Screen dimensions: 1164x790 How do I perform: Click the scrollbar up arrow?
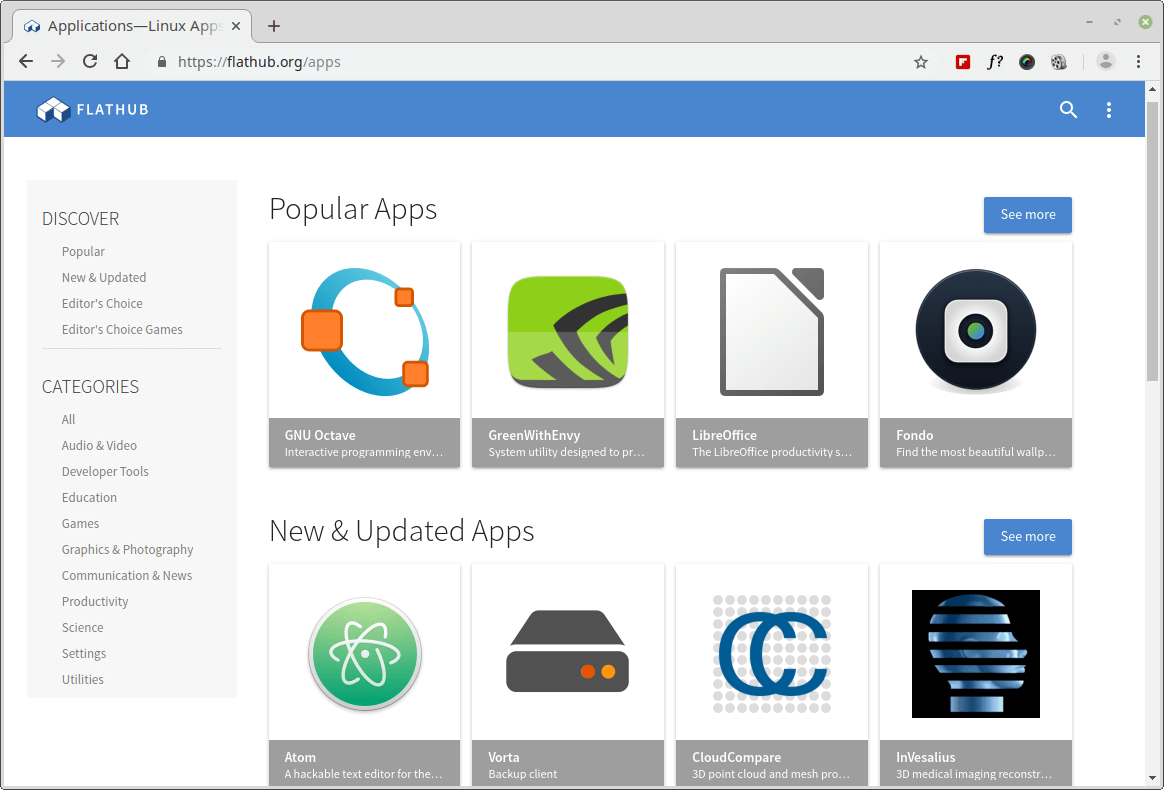(x=1153, y=89)
